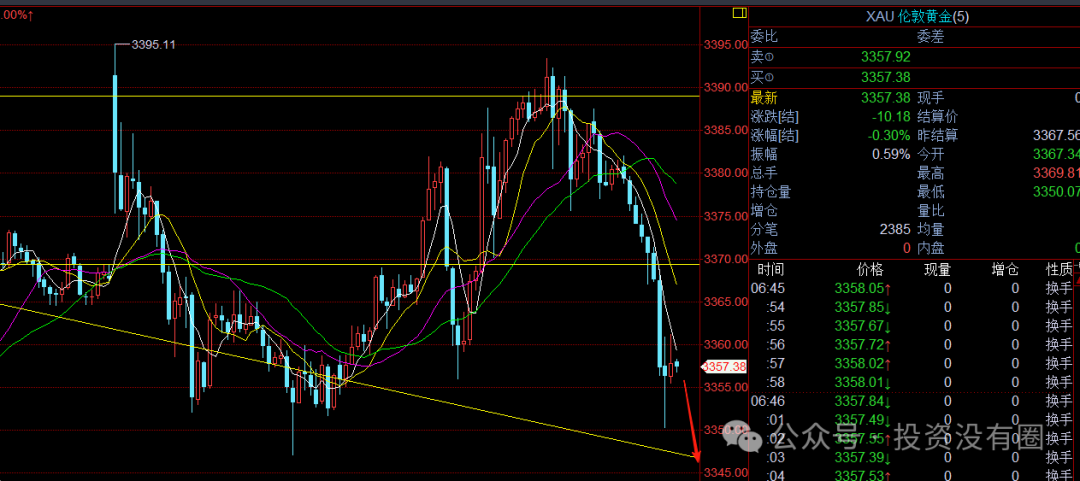Click the 振幅 amplitude value 0.59%
Image resolution: width=1080 pixels, height=481 pixels.
click(x=891, y=154)
